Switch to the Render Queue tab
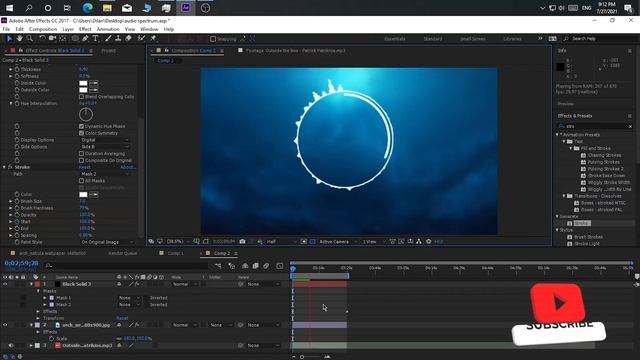This screenshot has width=640, height=360. tap(122, 253)
